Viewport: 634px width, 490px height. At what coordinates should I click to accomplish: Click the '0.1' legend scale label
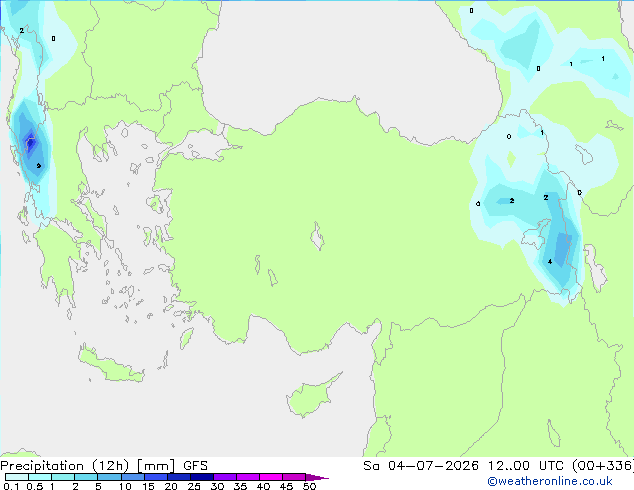[x=11, y=486]
